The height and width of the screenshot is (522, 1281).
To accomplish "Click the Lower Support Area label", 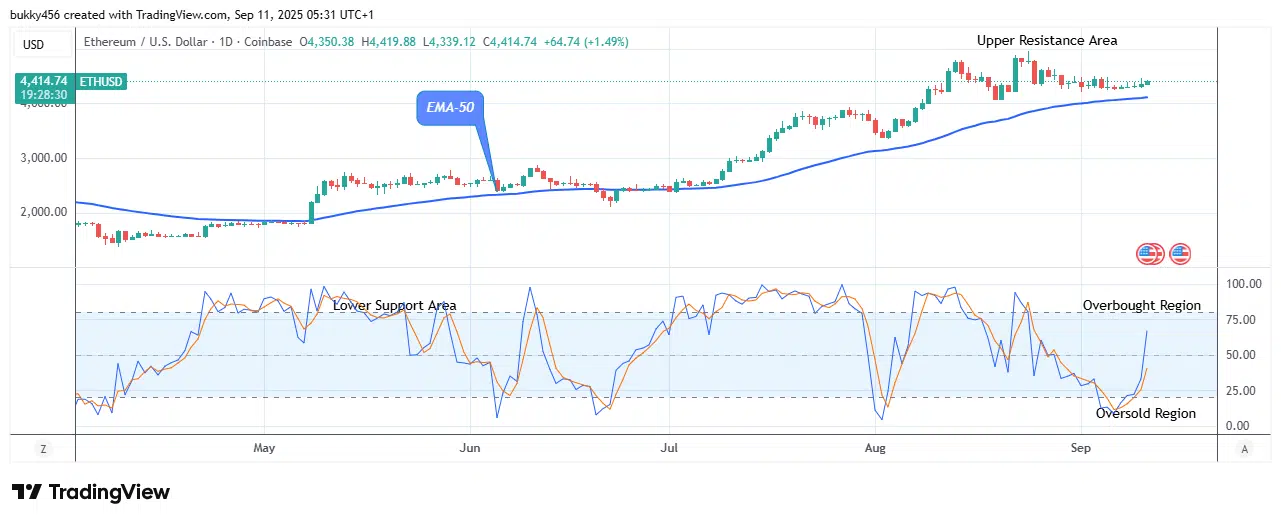I will 394,306.
